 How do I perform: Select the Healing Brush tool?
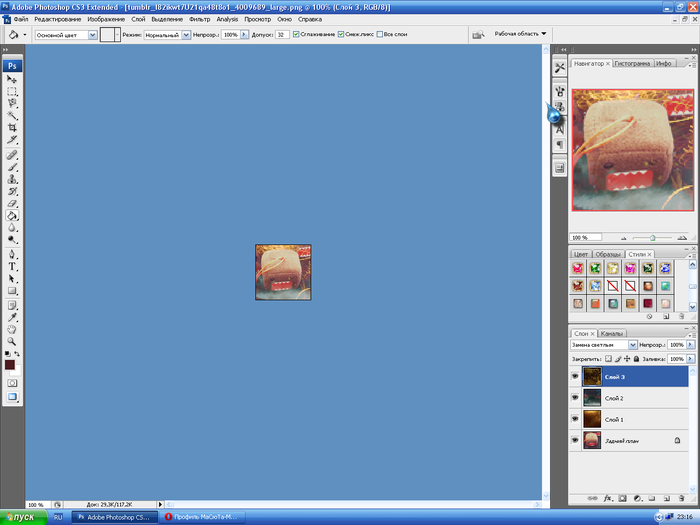[x=12, y=155]
